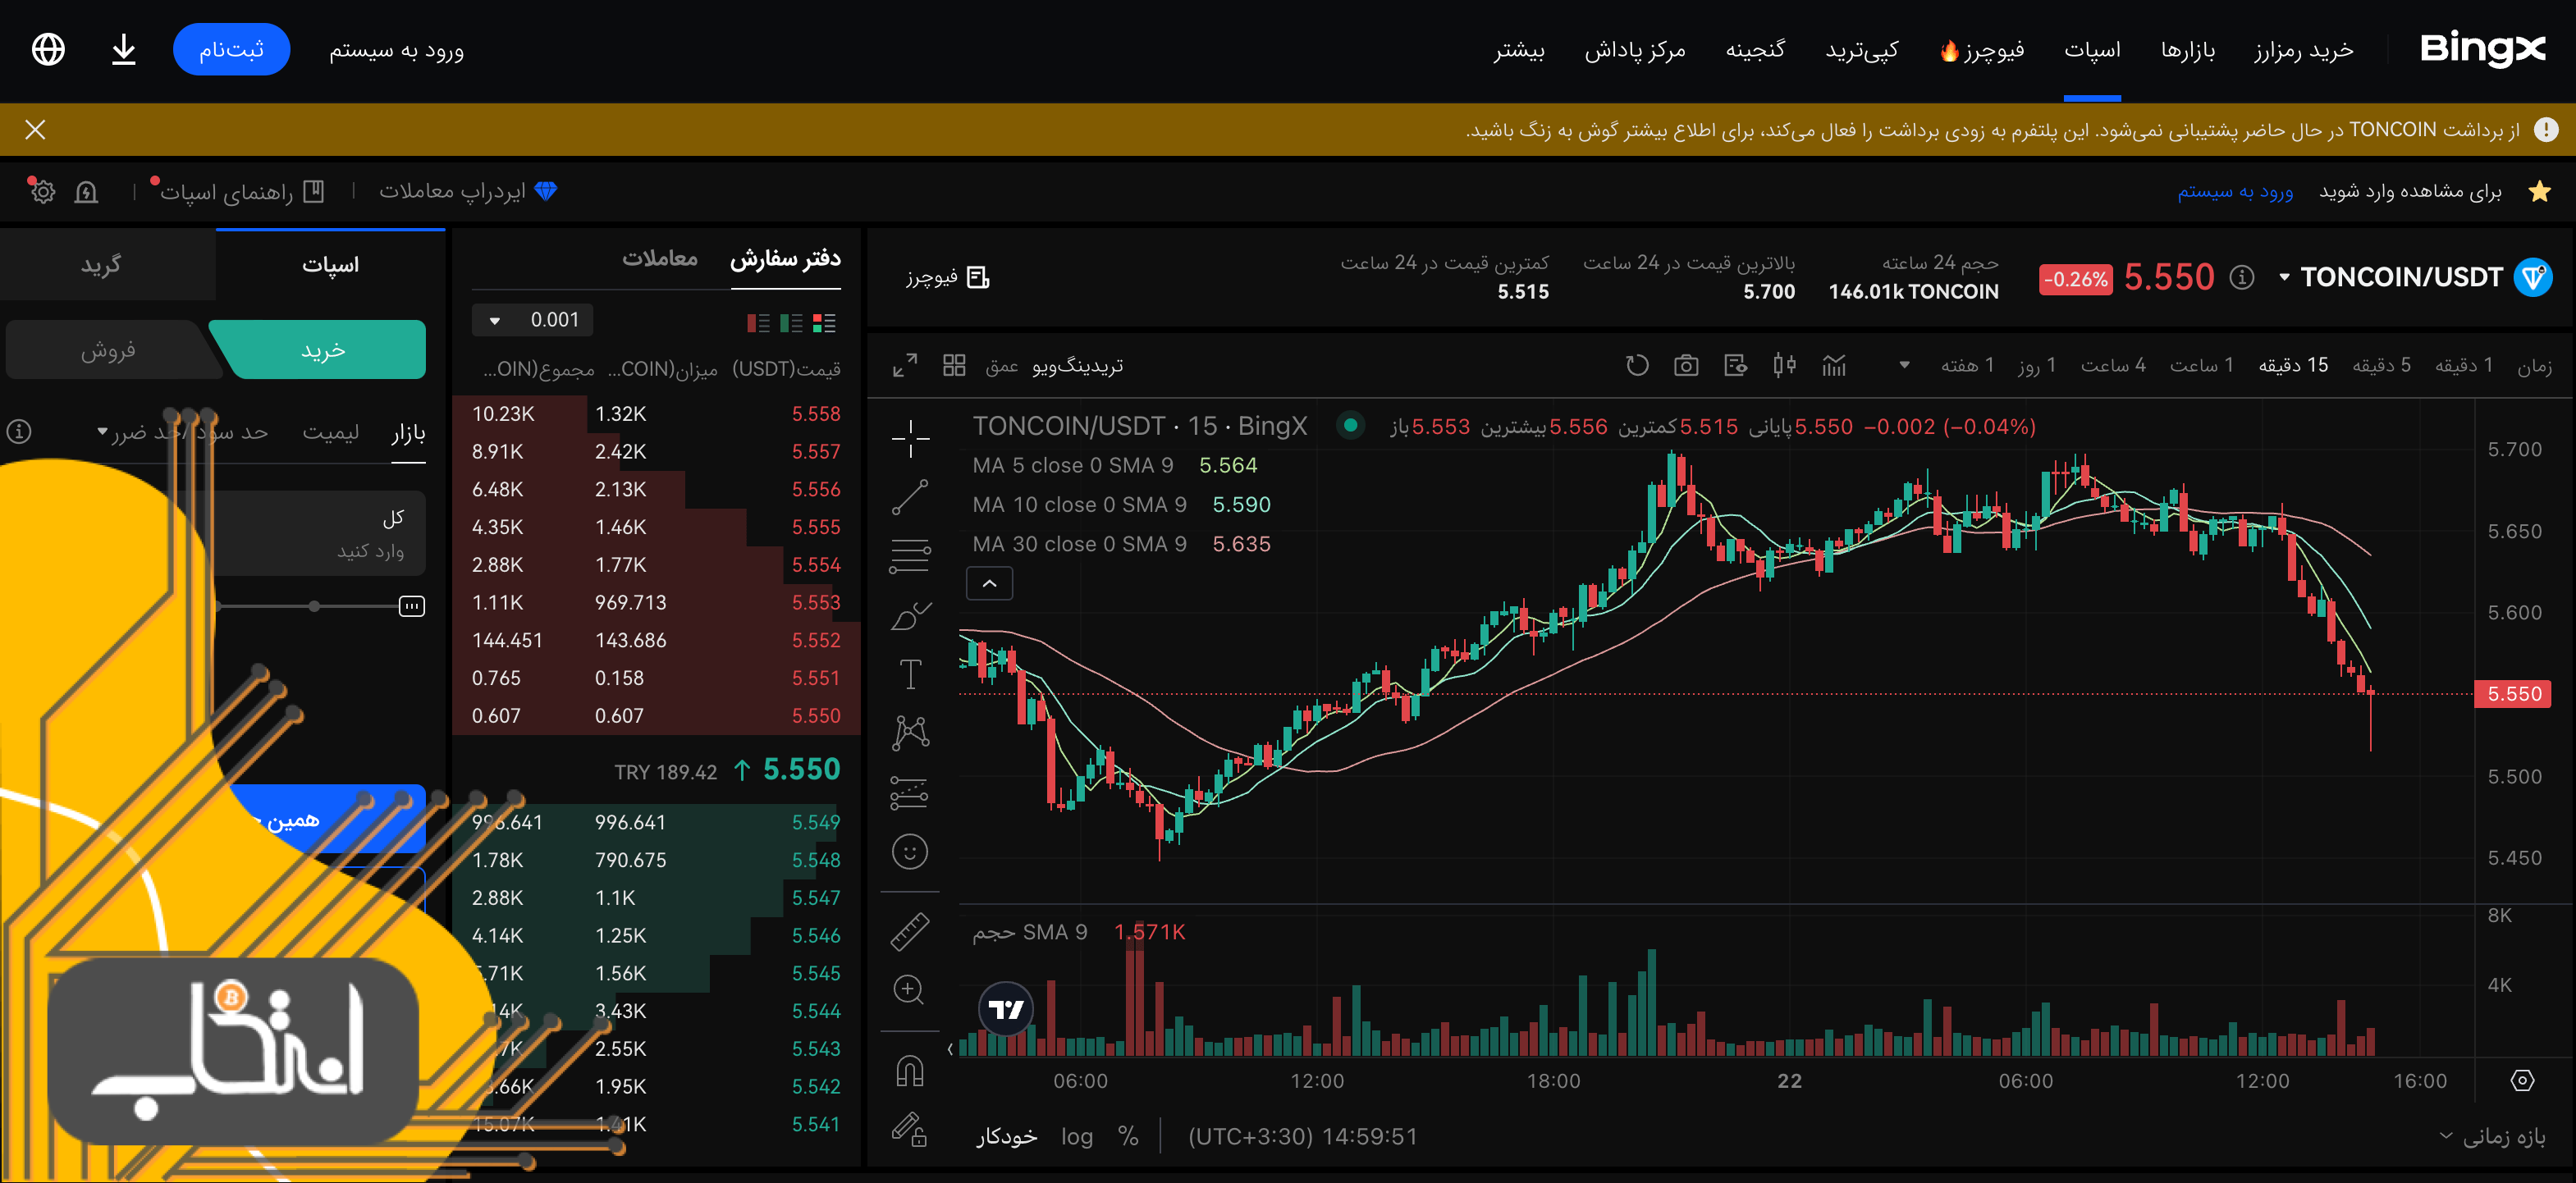Select the brush drawing tool

tap(910, 615)
